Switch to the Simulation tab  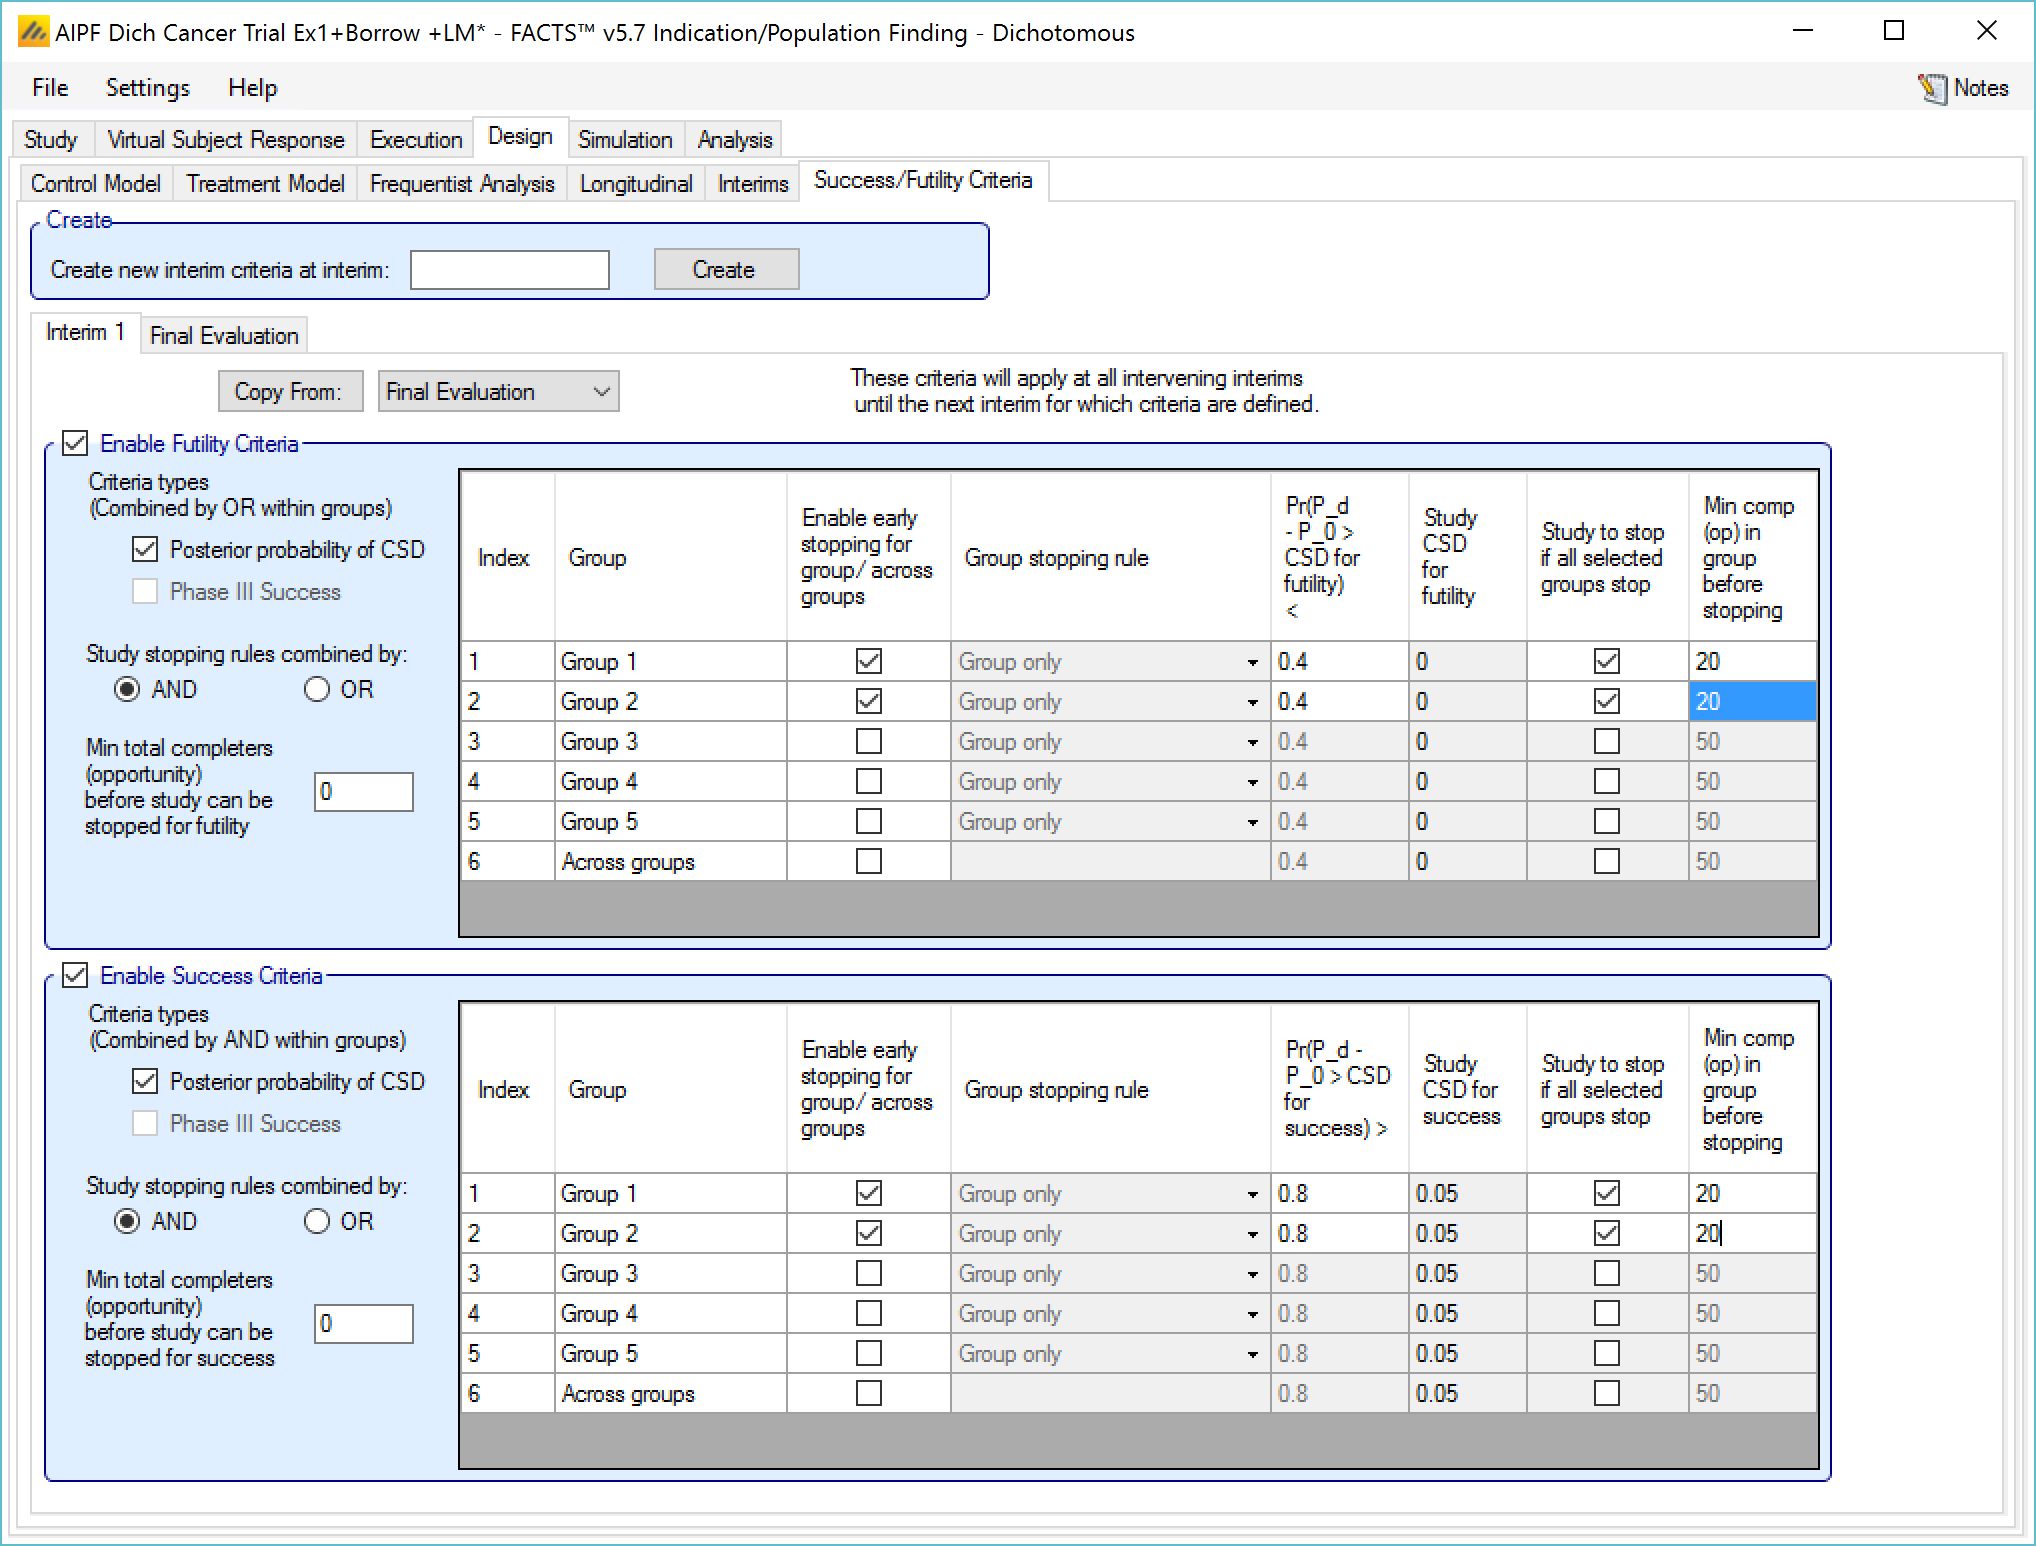(x=625, y=140)
